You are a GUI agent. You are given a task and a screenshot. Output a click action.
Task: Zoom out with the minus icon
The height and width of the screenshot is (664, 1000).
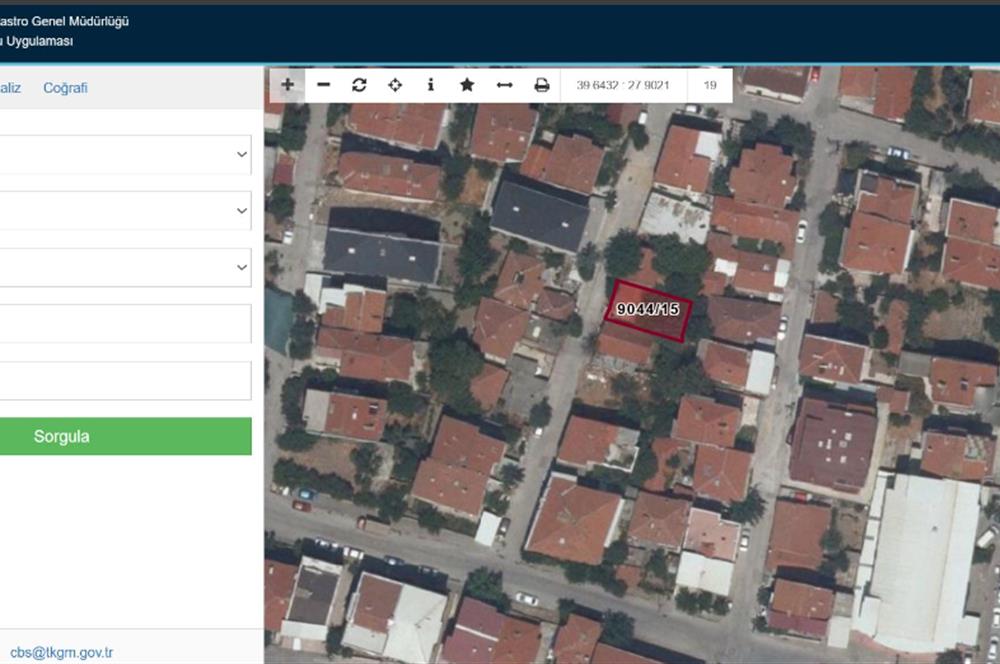point(323,85)
